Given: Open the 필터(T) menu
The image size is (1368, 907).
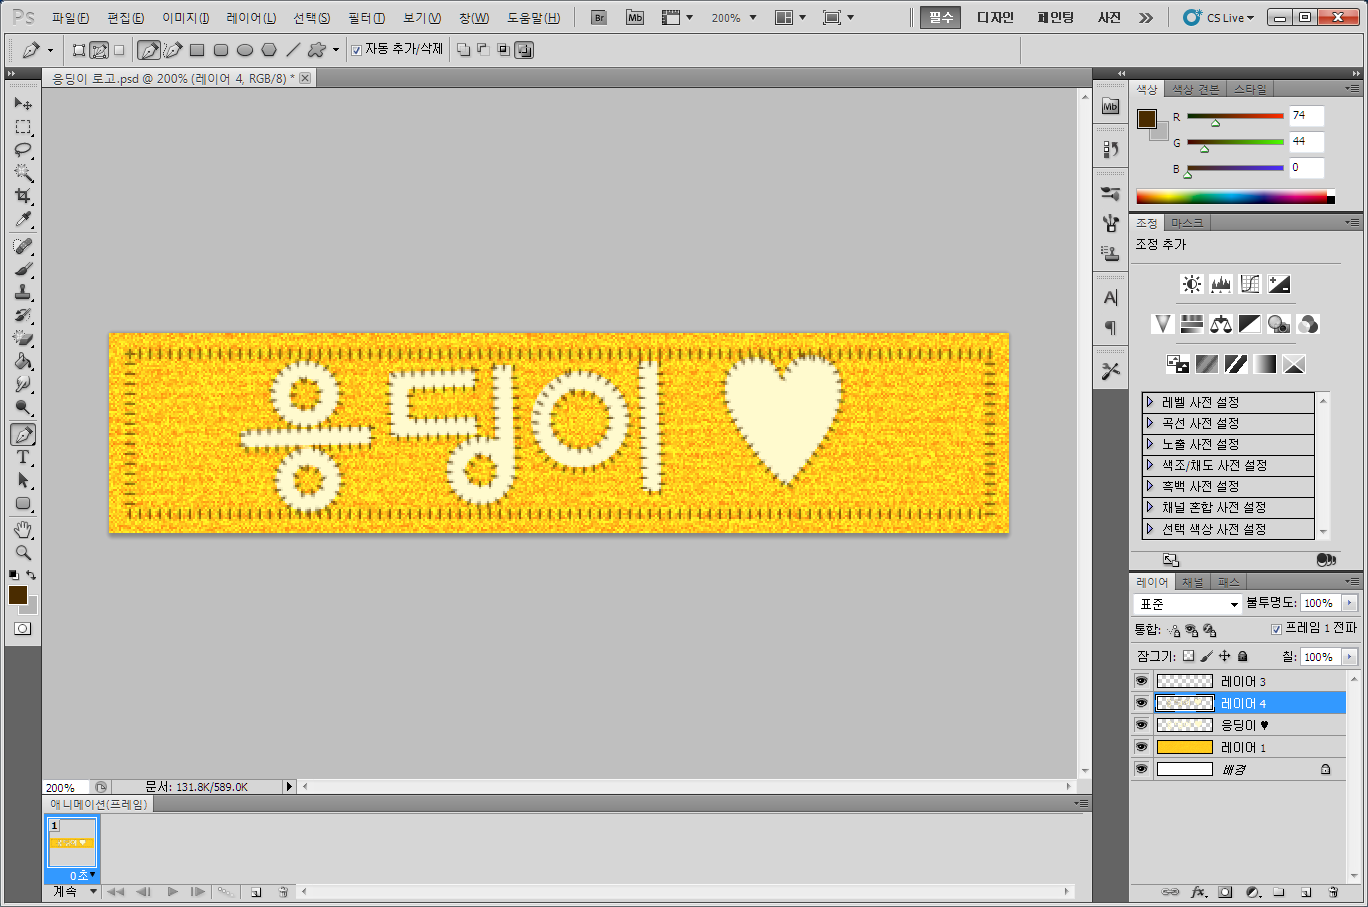Looking at the screenshot, I should (366, 18).
